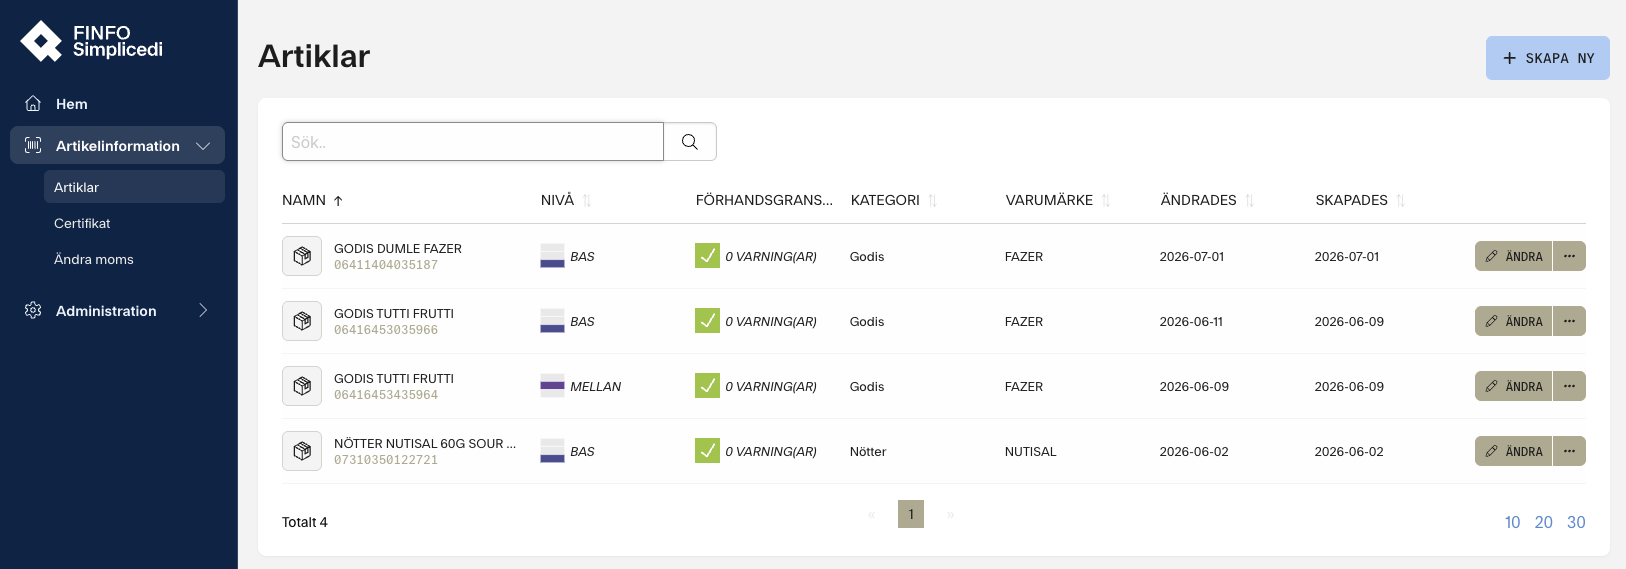Expand the Administration menu chevron
Screen dimensions: 1626x569
pos(203,311)
